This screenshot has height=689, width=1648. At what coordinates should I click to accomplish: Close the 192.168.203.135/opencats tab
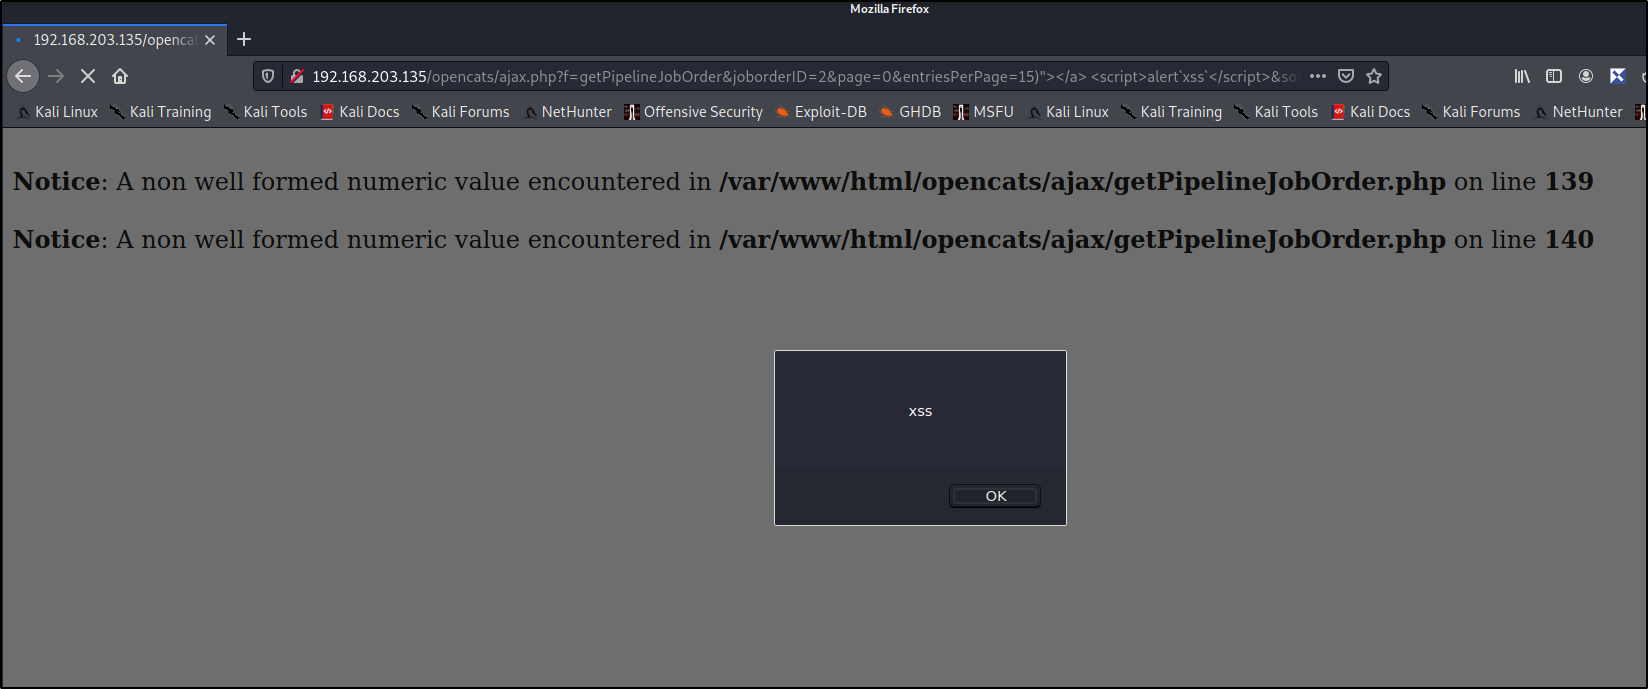[x=210, y=40]
